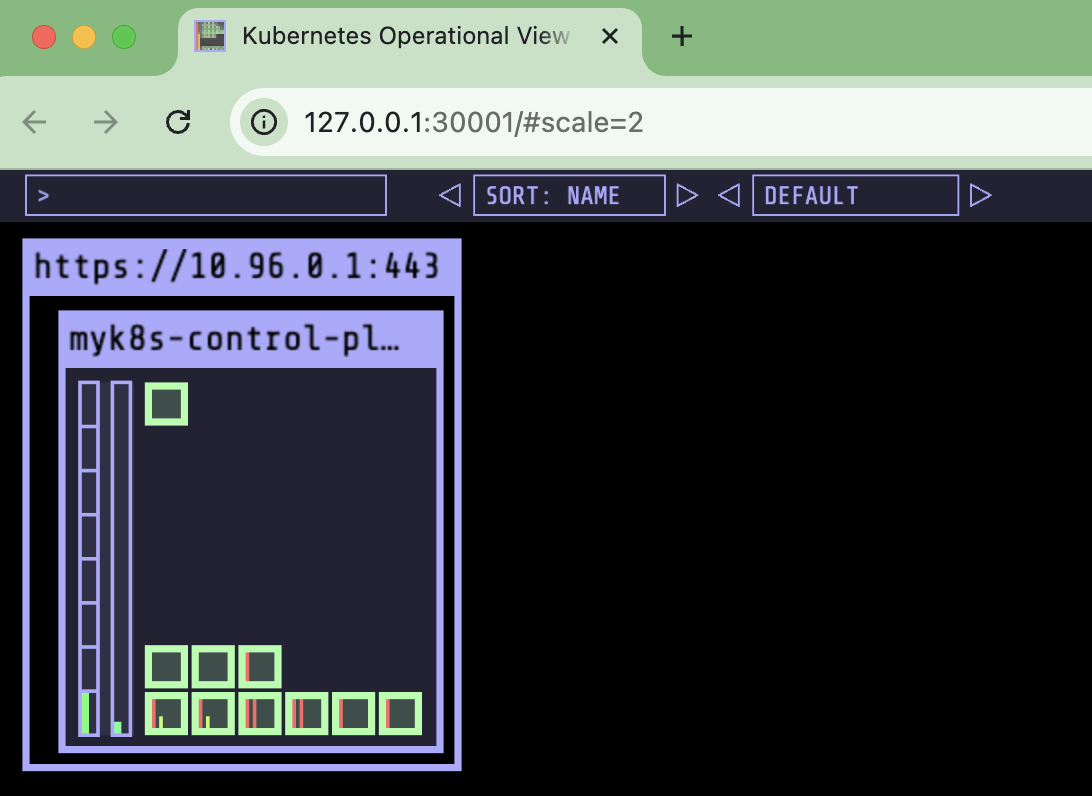1092x796 pixels.
Task: Click the left arrow before DEFAULT theme
Action: point(728,196)
